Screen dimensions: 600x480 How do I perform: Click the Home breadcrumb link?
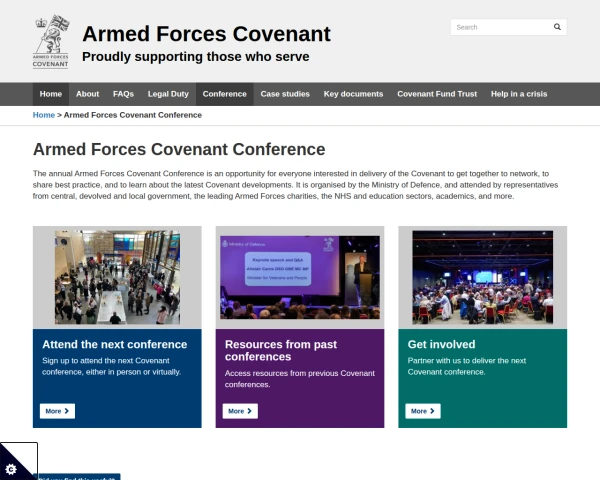point(44,115)
